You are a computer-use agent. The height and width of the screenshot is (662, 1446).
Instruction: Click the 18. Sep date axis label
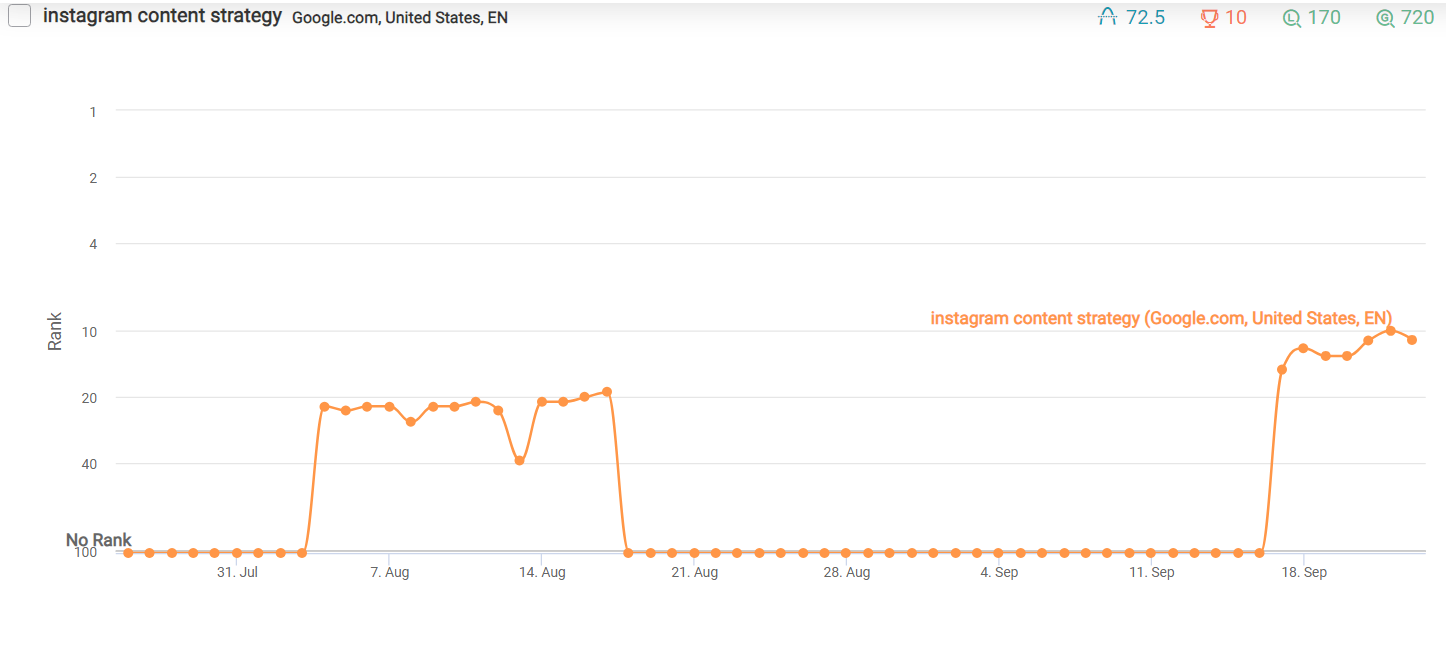pyautogui.click(x=1304, y=573)
